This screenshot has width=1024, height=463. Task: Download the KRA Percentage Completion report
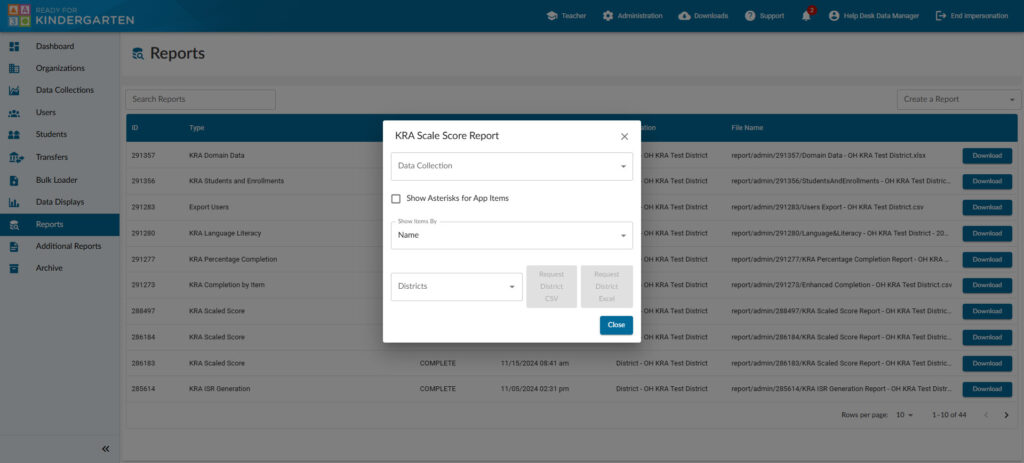point(987,259)
